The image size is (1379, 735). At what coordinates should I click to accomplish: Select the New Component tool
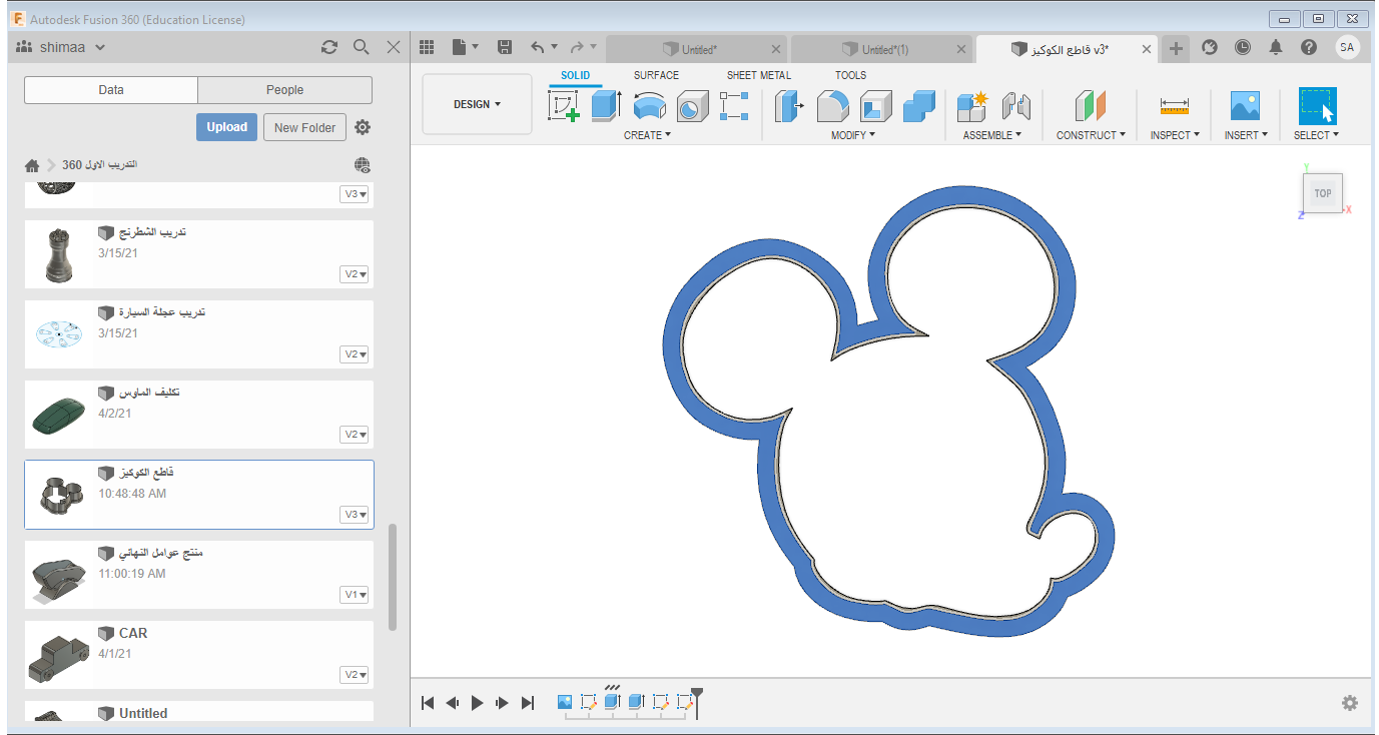[972, 106]
